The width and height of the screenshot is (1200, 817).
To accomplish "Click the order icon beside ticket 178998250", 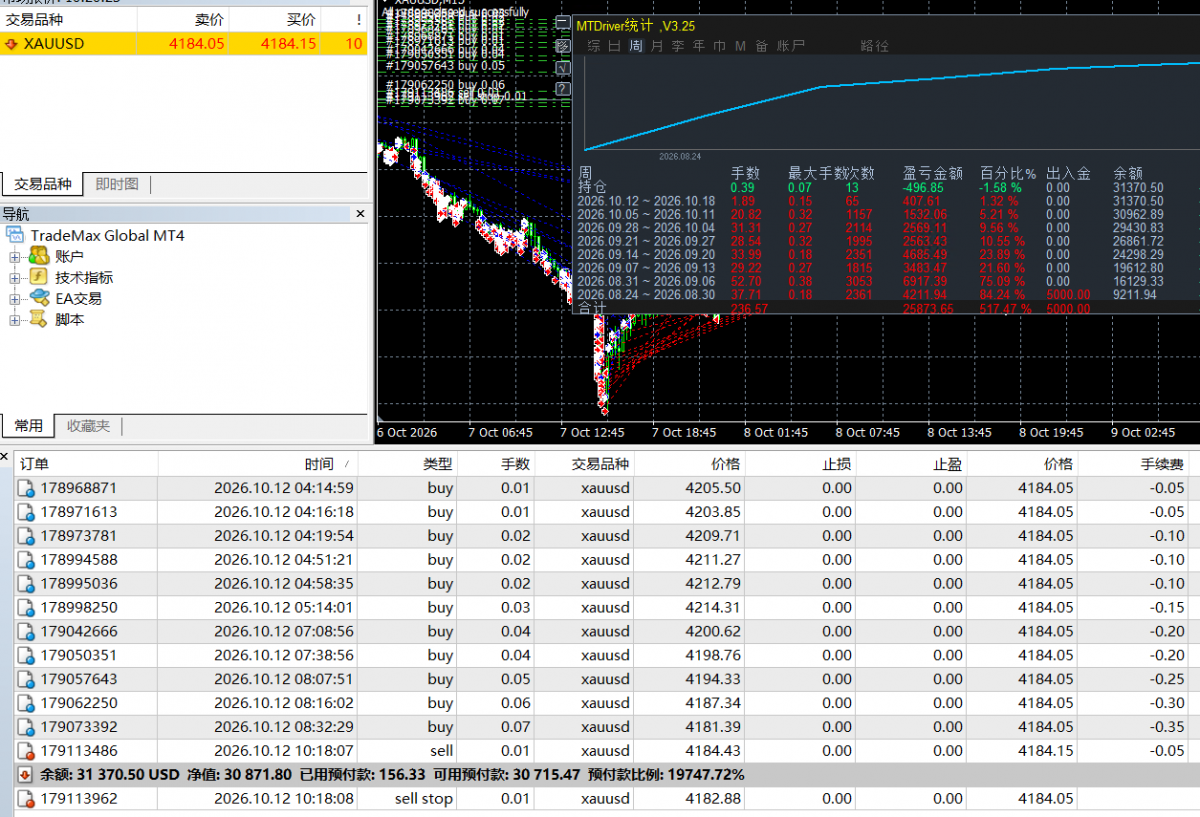I will [x=26, y=608].
